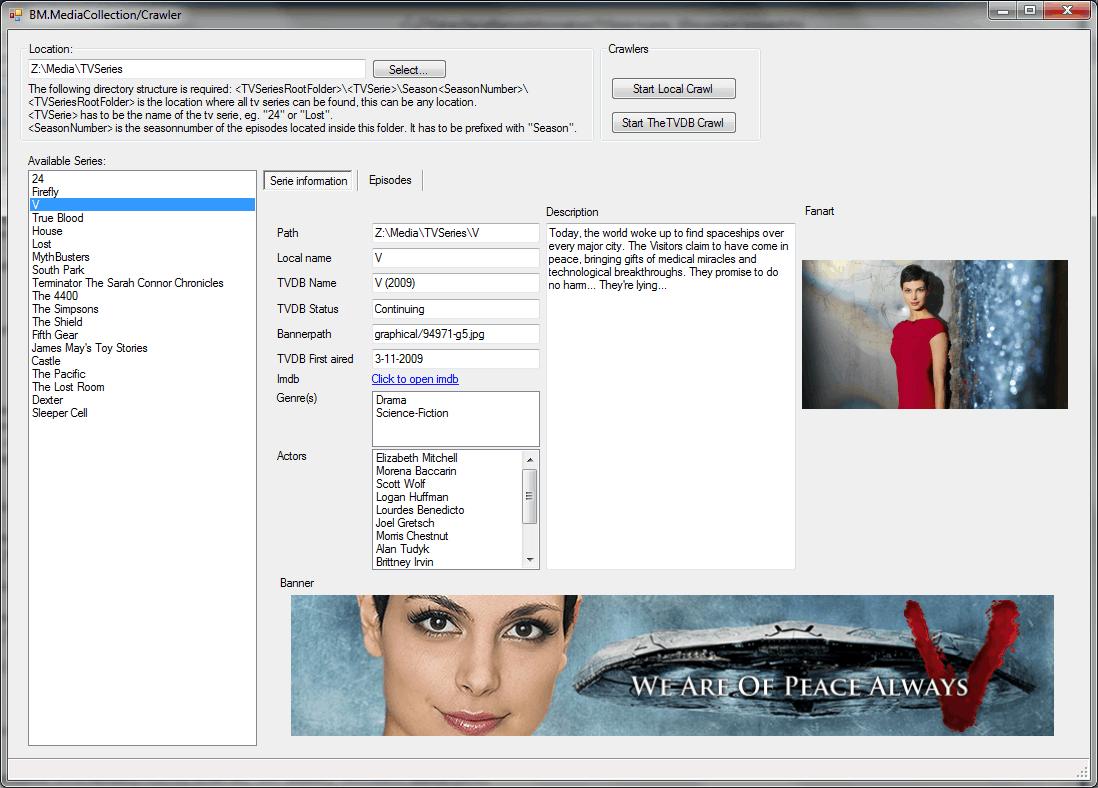Click the Actors list scroll up arrow
1098x788 pixels.
[530, 459]
